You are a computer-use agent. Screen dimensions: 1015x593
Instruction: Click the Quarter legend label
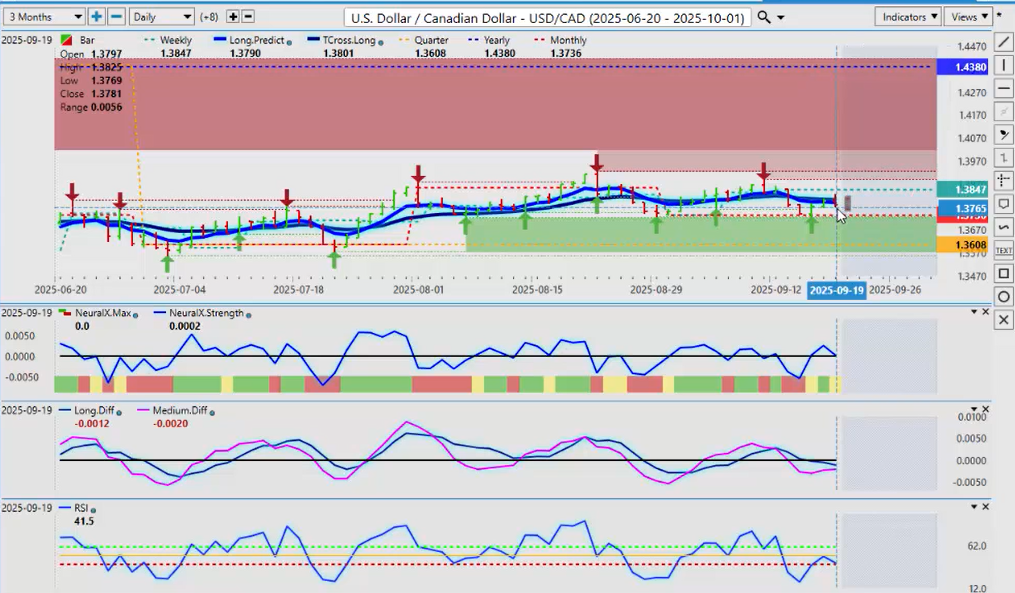pyautogui.click(x=431, y=40)
